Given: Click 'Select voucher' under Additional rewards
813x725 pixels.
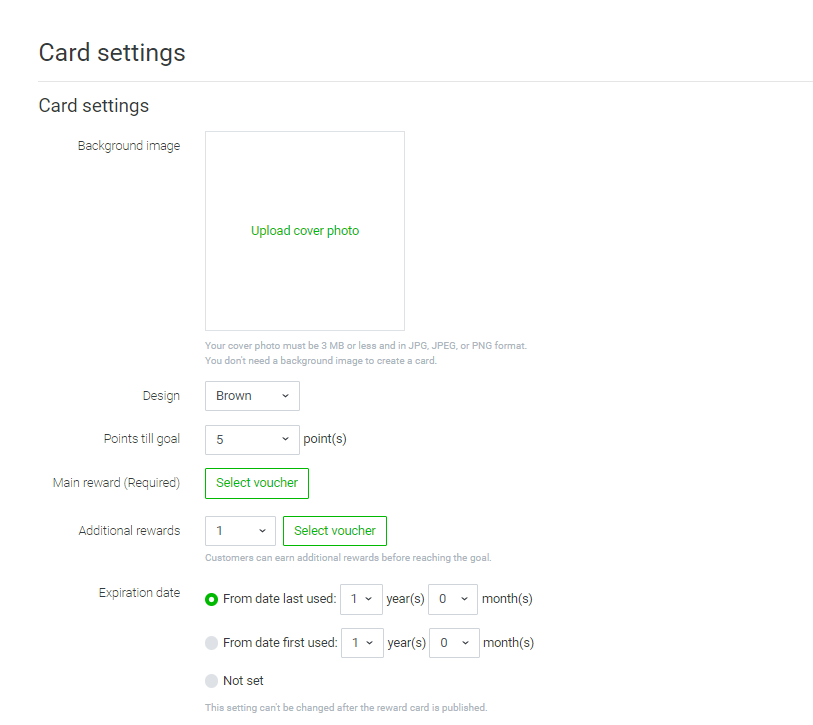Looking at the screenshot, I should (334, 531).
